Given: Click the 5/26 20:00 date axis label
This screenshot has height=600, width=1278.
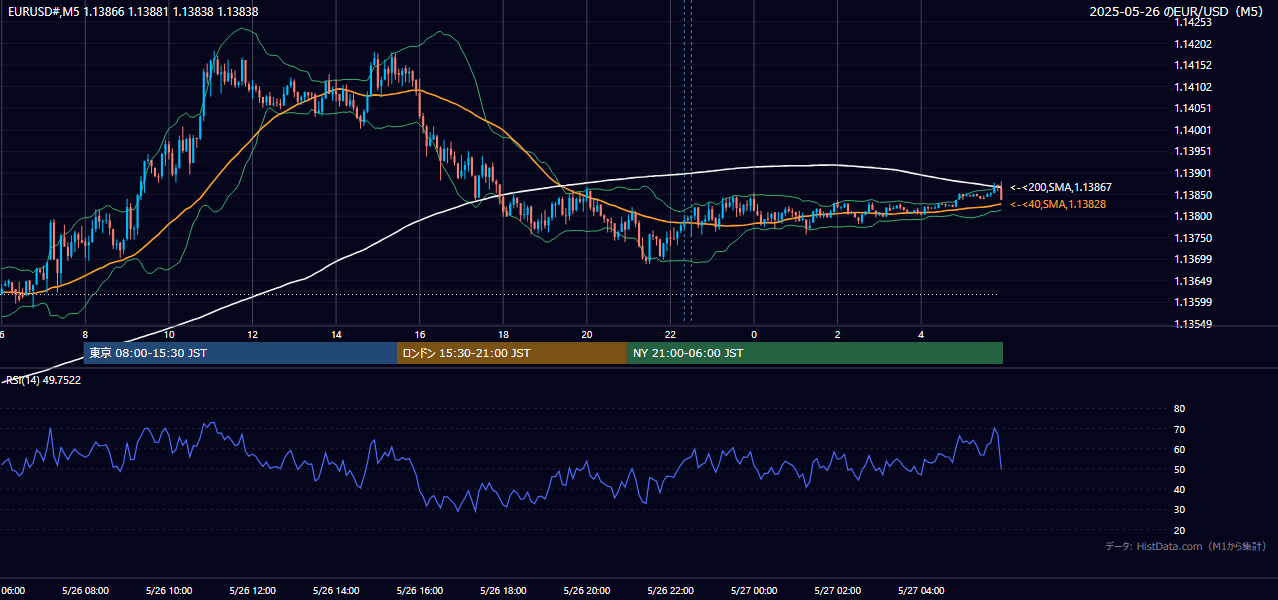Looking at the screenshot, I should click(x=587, y=590).
